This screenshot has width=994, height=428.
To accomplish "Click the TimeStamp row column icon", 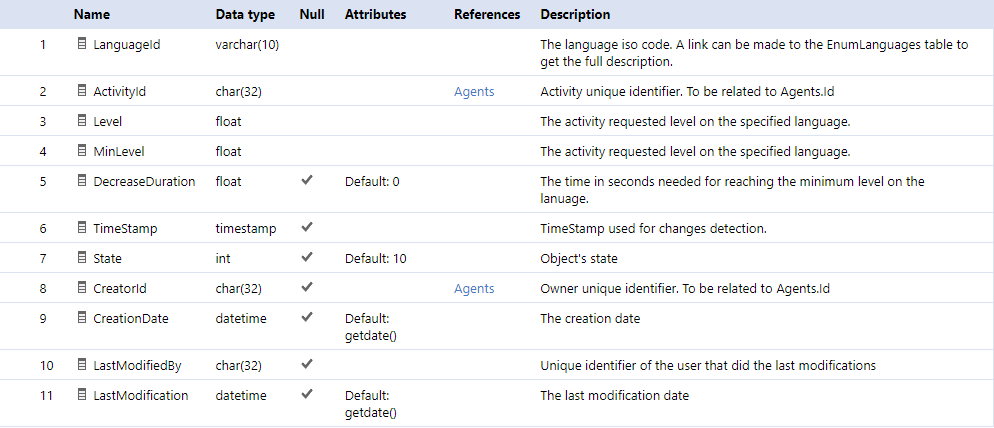I will coord(81,228).
